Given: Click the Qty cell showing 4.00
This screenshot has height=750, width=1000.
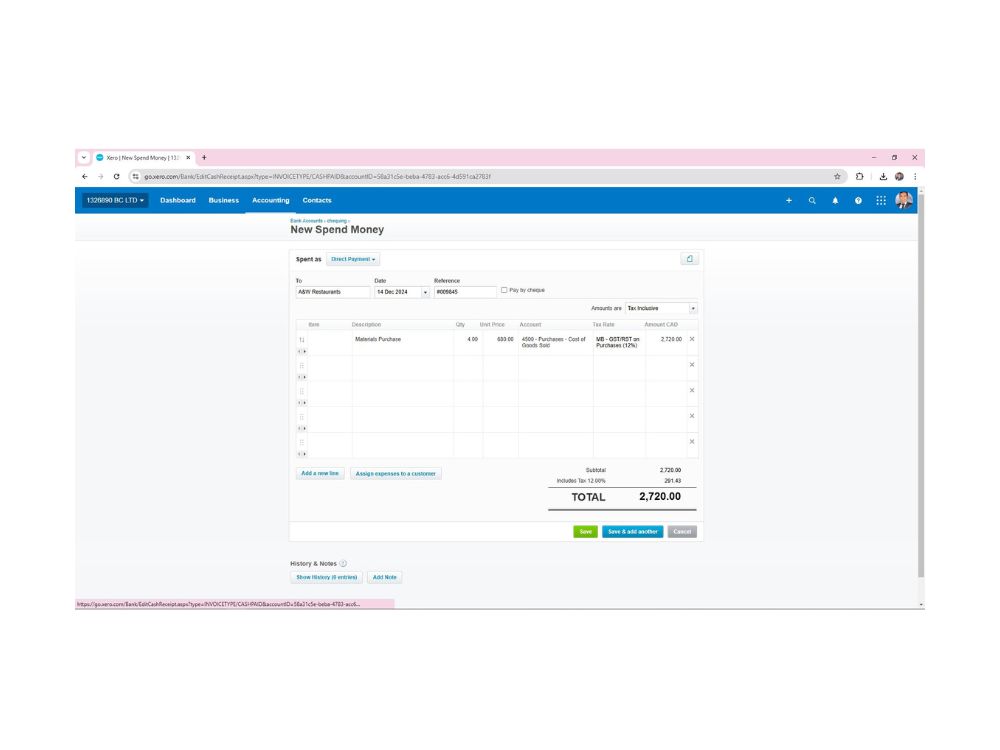Looking at the screenshot, I should click(468, 342).
